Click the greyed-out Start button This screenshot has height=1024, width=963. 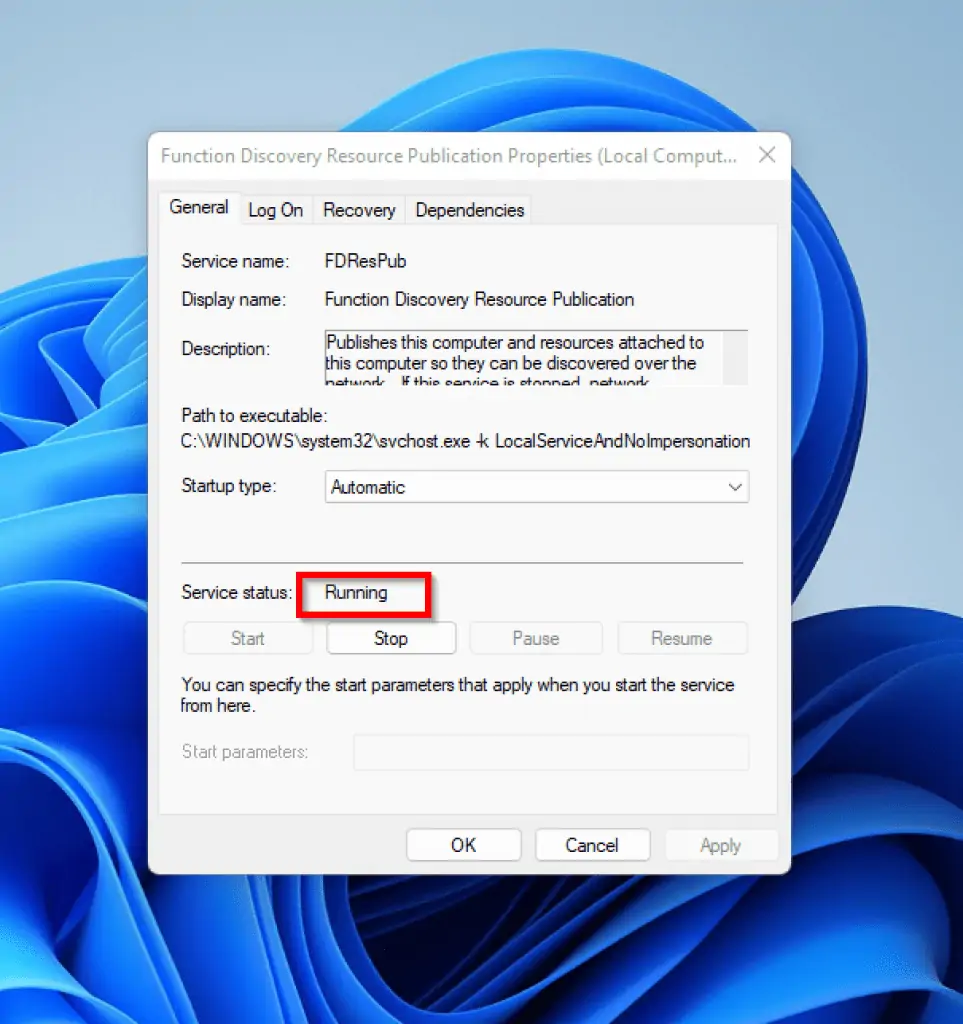click(247, 638)
